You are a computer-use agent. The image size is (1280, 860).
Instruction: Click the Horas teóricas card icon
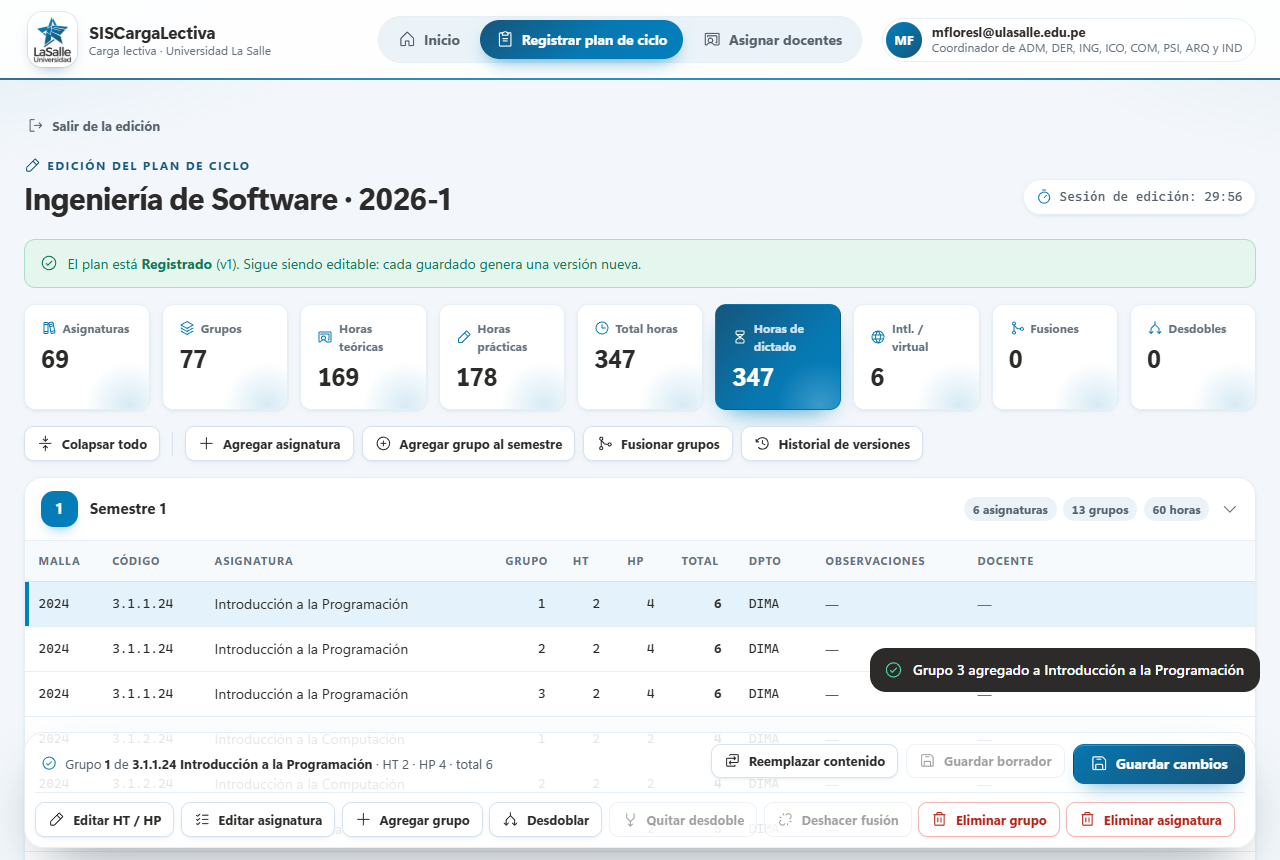tap(324, 337)
